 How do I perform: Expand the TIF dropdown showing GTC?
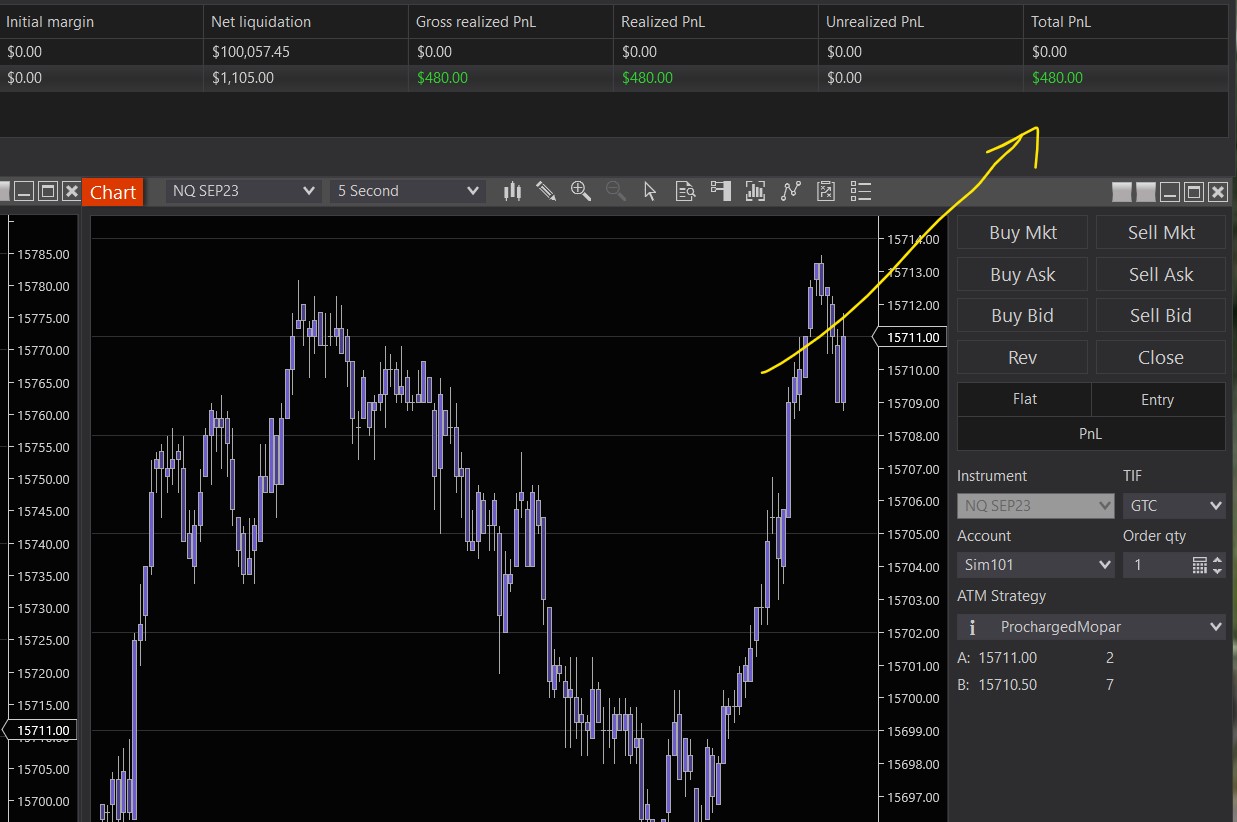pos(1173,506)
